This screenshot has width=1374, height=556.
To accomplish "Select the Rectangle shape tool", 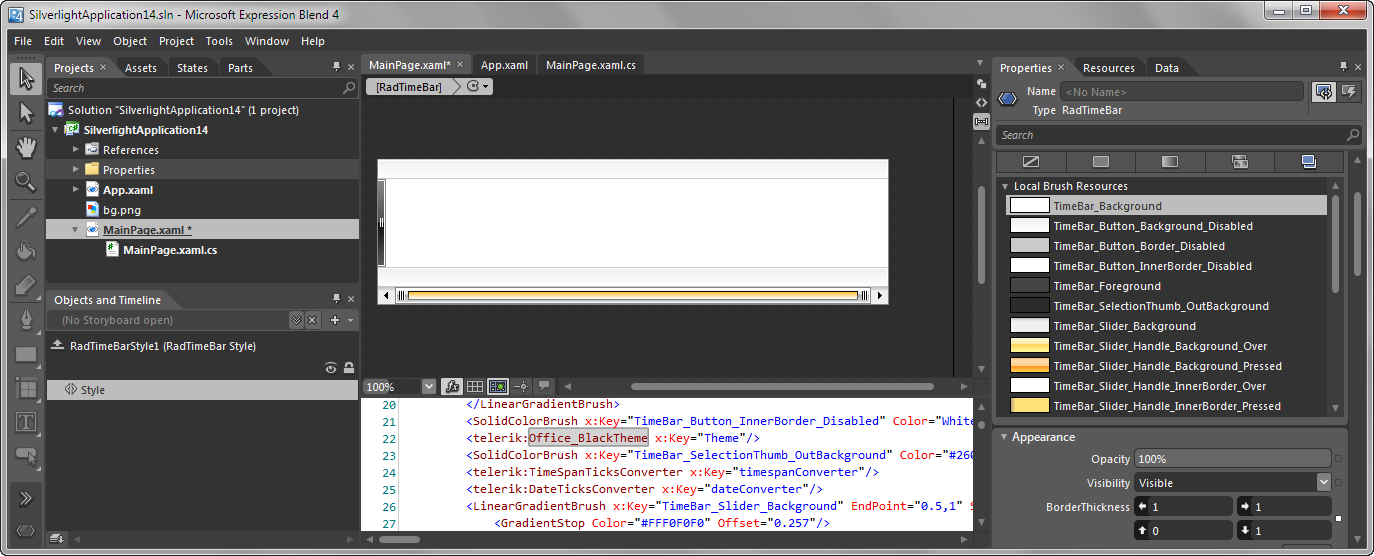I will (x=26, y=354).
